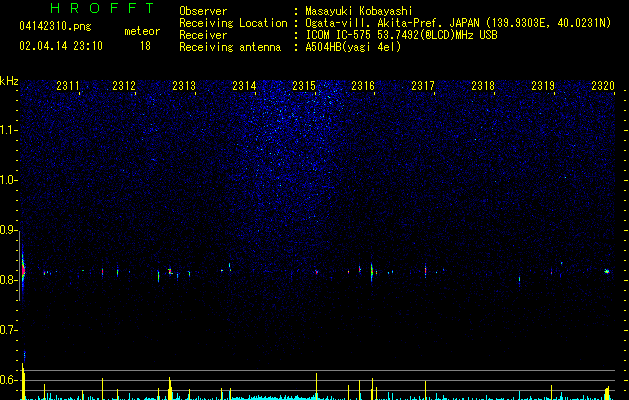Screen dimensions: 629x400
Task: Click the 1.1 kHz axis label
Action: pyautogui.click(x=9, y=130)
